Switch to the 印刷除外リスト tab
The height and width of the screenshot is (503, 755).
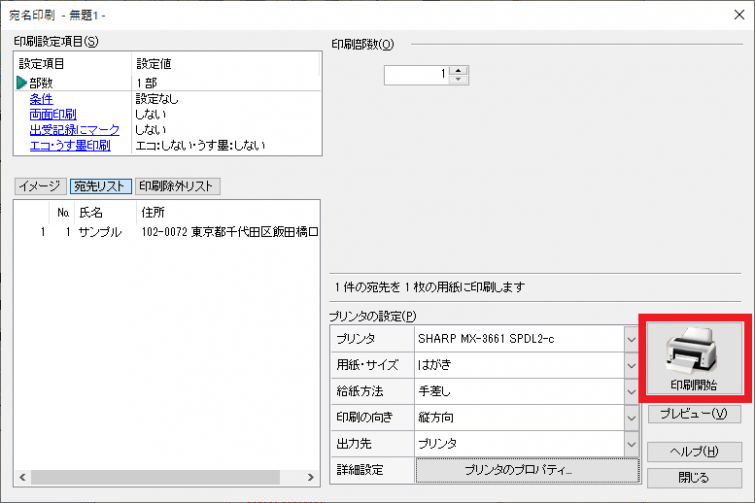(177, 186)
